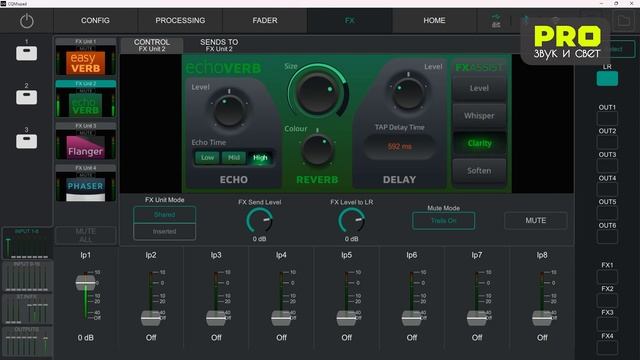This screenshot has width=640, height=360.
Task: Open CONTROL FX Unit 2 tab
Action: [152, 45]
